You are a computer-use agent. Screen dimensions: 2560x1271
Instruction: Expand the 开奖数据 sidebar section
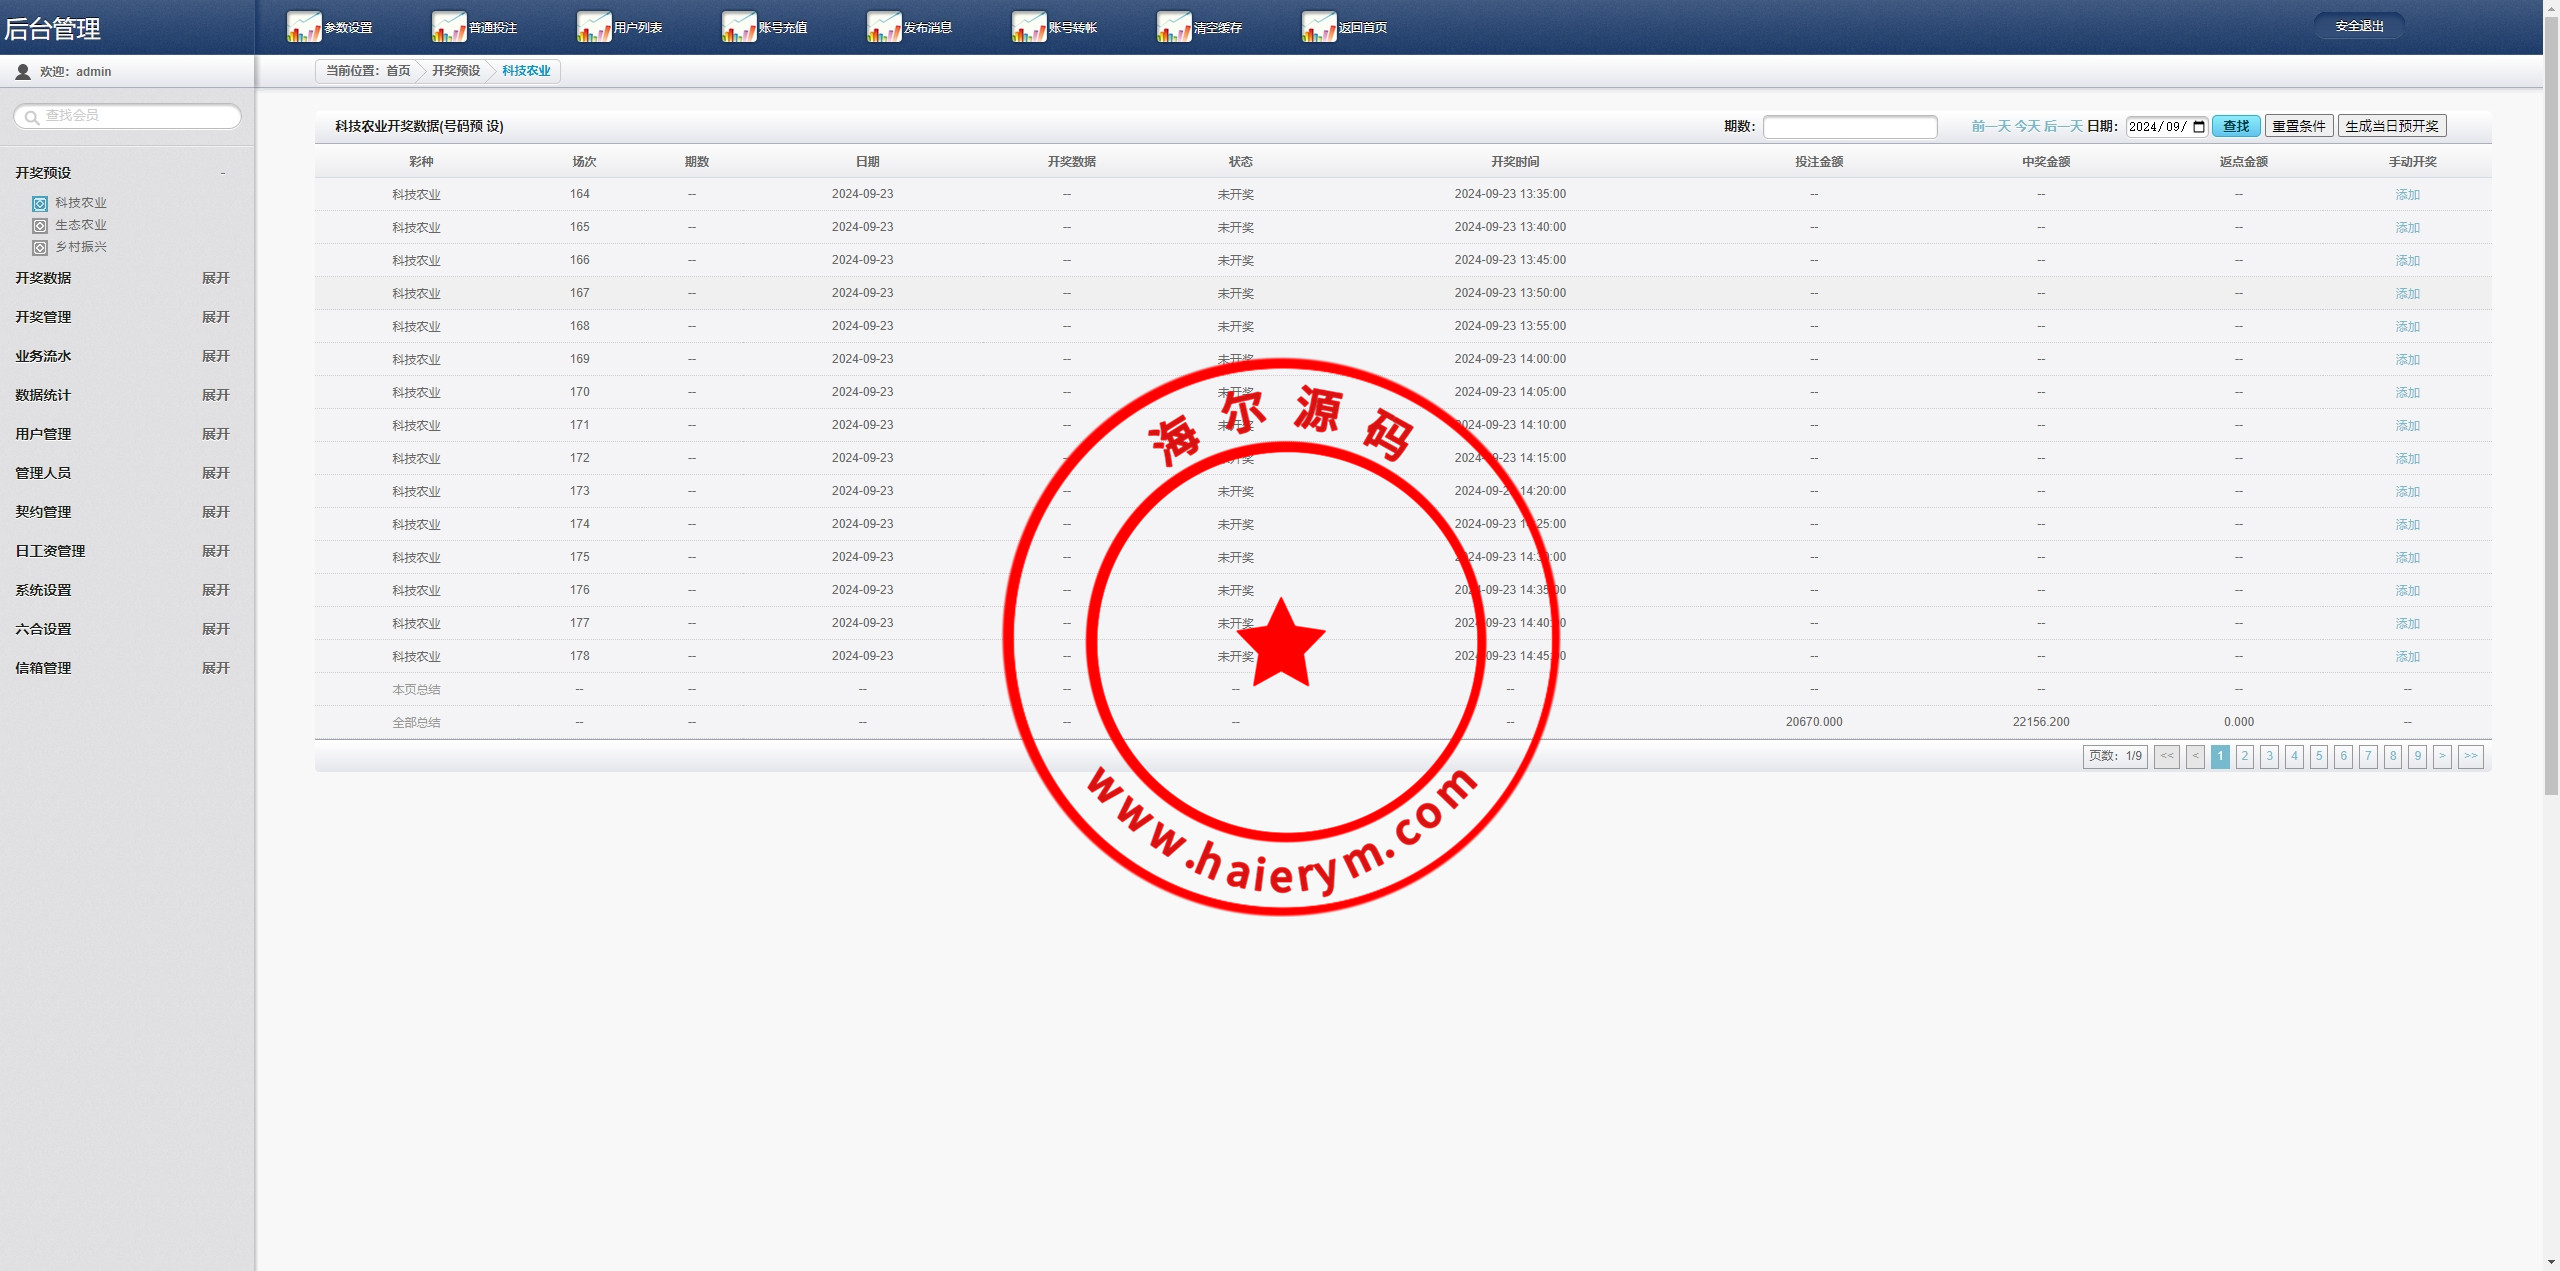[215, 278]
